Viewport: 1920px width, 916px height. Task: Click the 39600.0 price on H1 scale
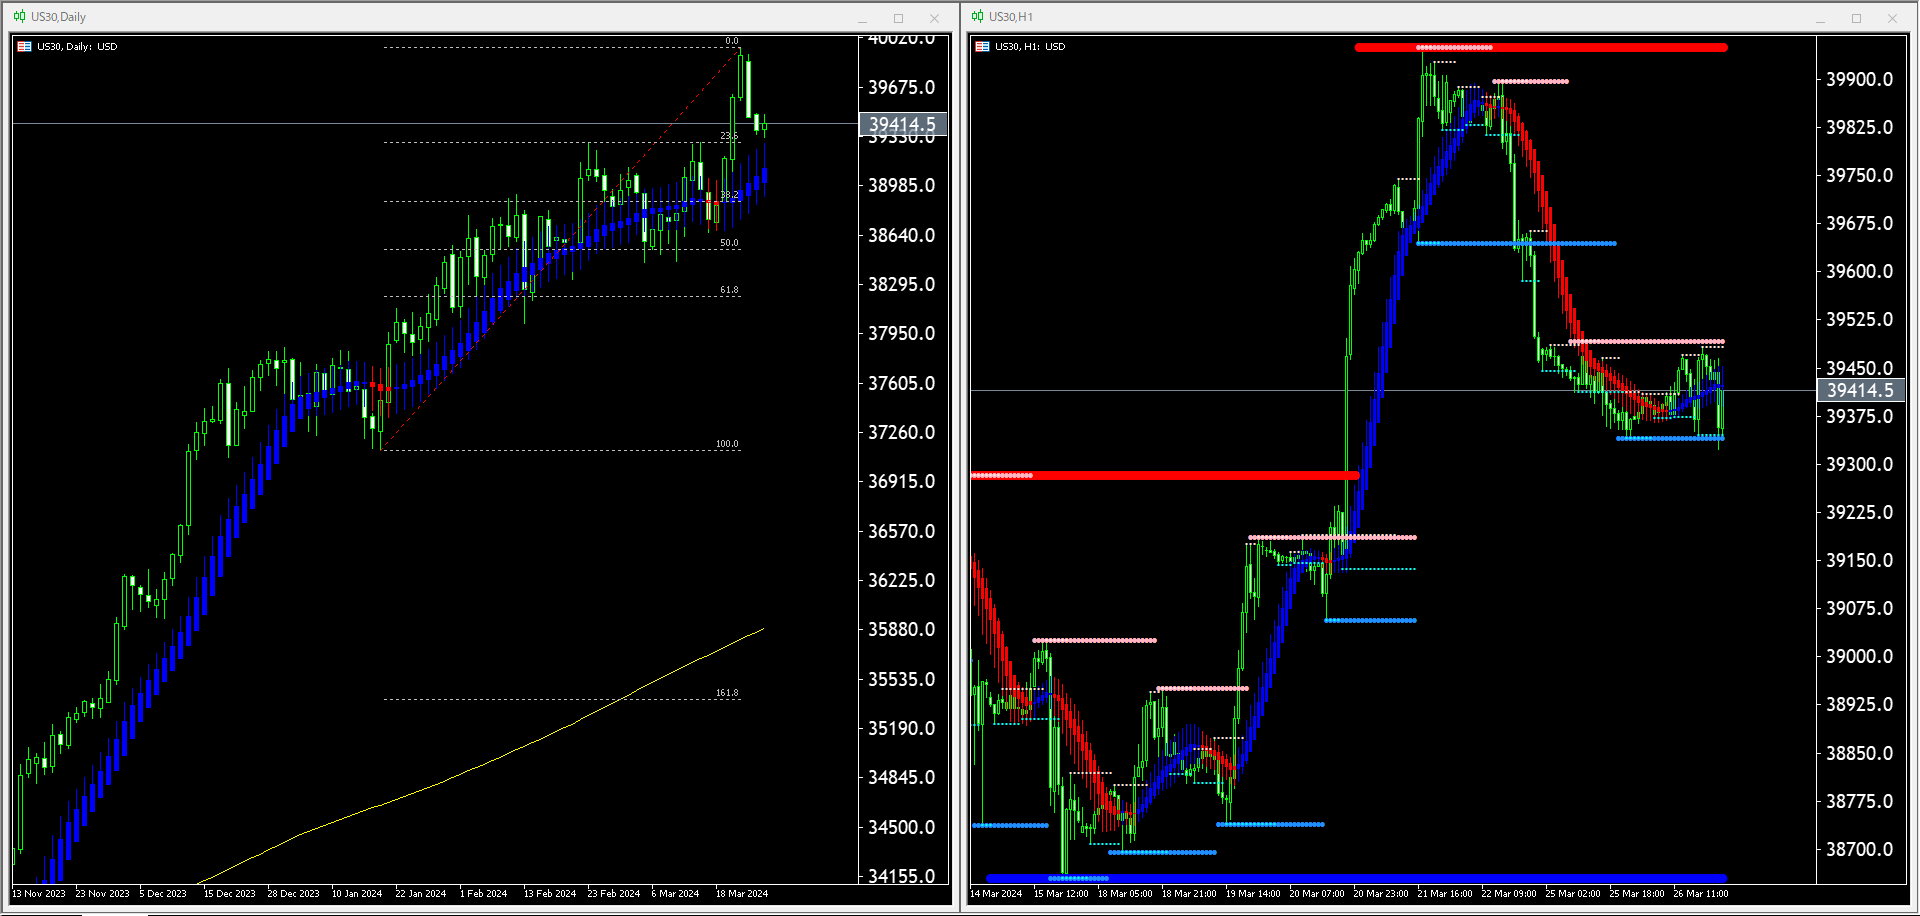(x=1859, y=271)
